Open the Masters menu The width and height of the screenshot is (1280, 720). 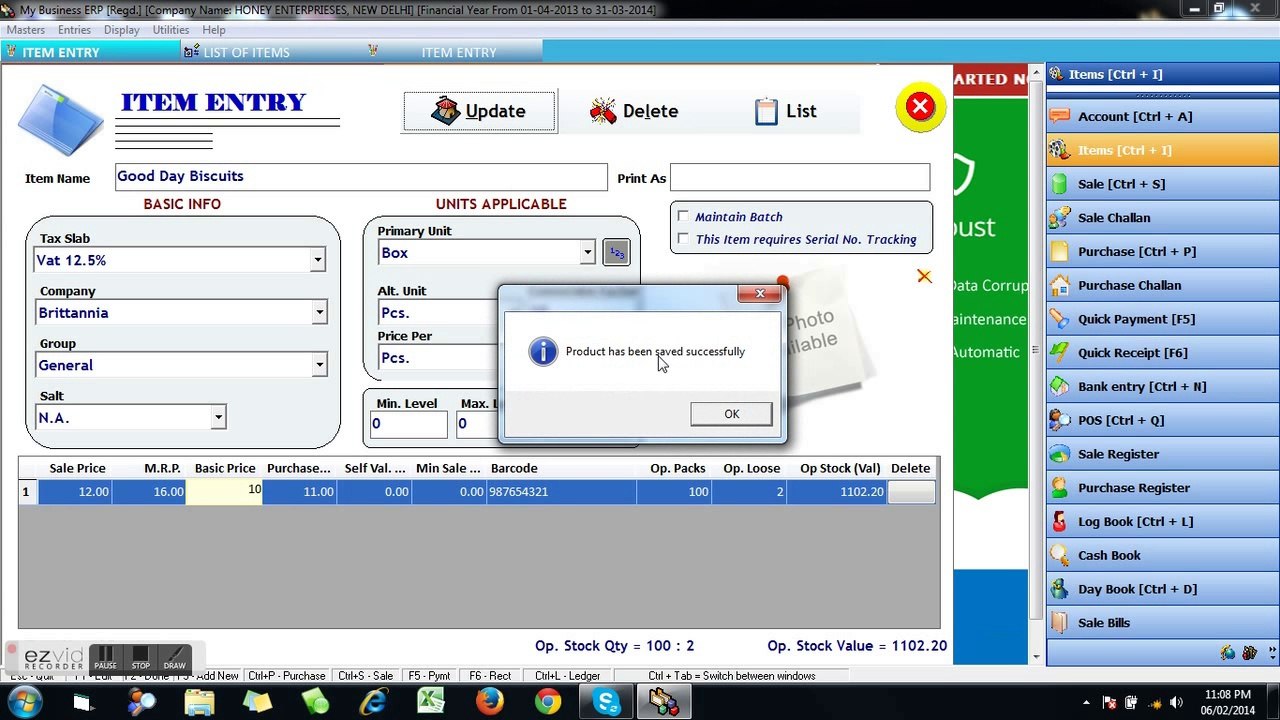click(x=25, y=30)
